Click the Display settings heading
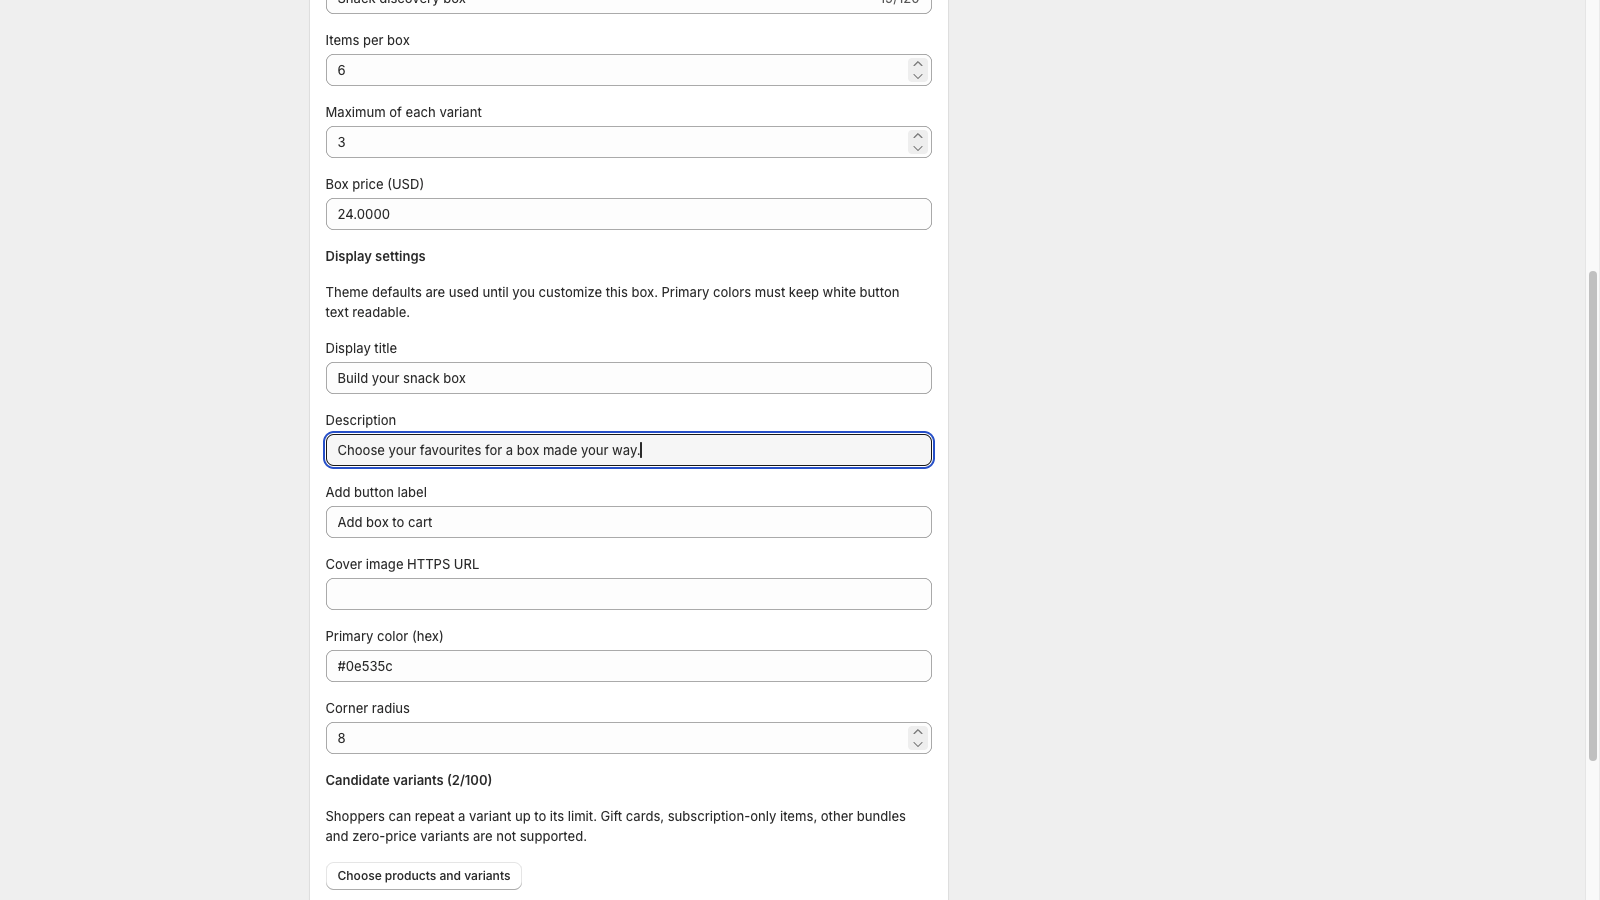1600x900 pixels. 375,256
